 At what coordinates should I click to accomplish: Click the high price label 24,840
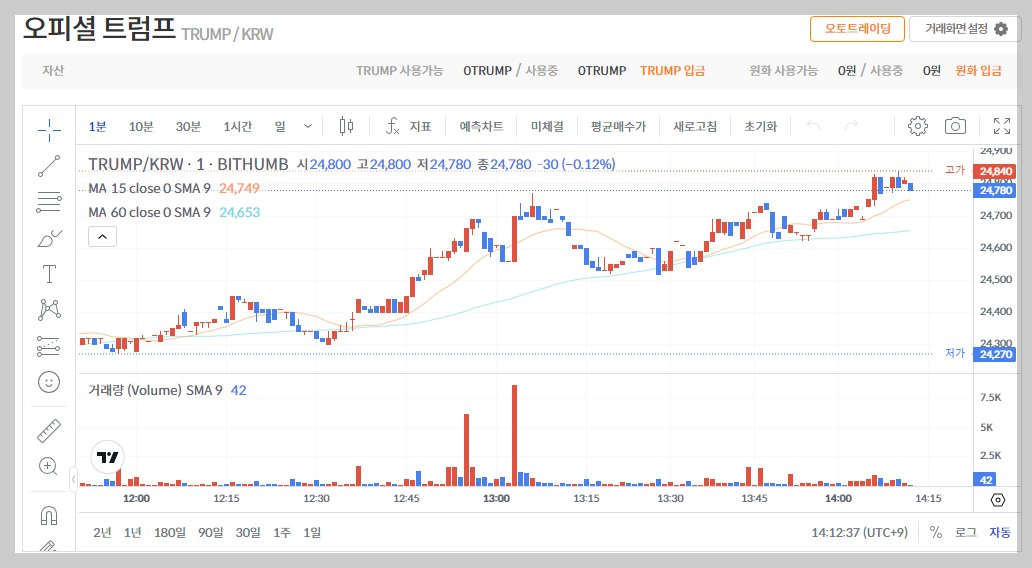pos(996,171)
